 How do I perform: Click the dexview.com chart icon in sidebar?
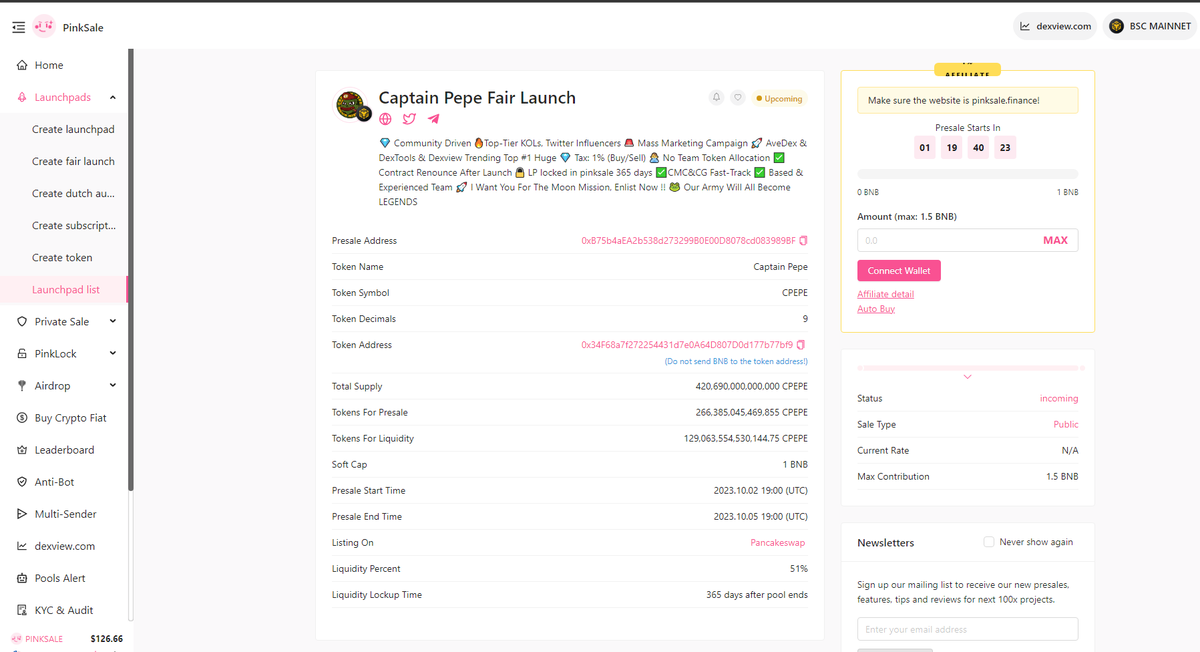(x=22, y=546)
